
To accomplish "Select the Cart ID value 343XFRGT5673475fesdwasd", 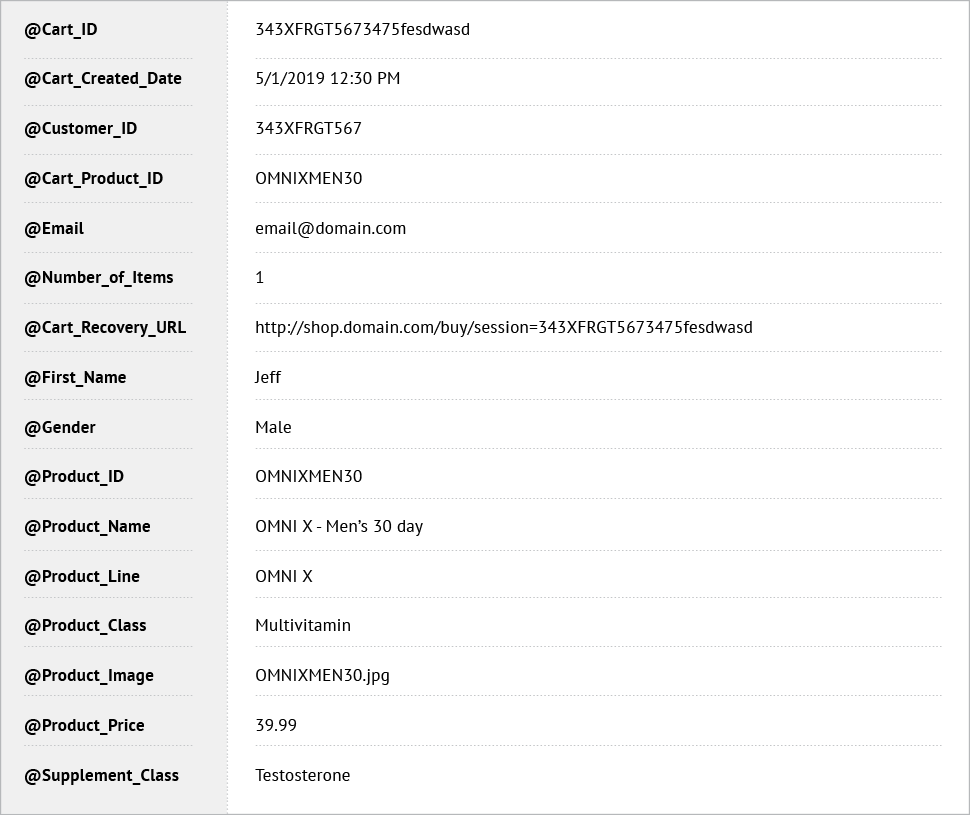I will click(x=363, y=29).
